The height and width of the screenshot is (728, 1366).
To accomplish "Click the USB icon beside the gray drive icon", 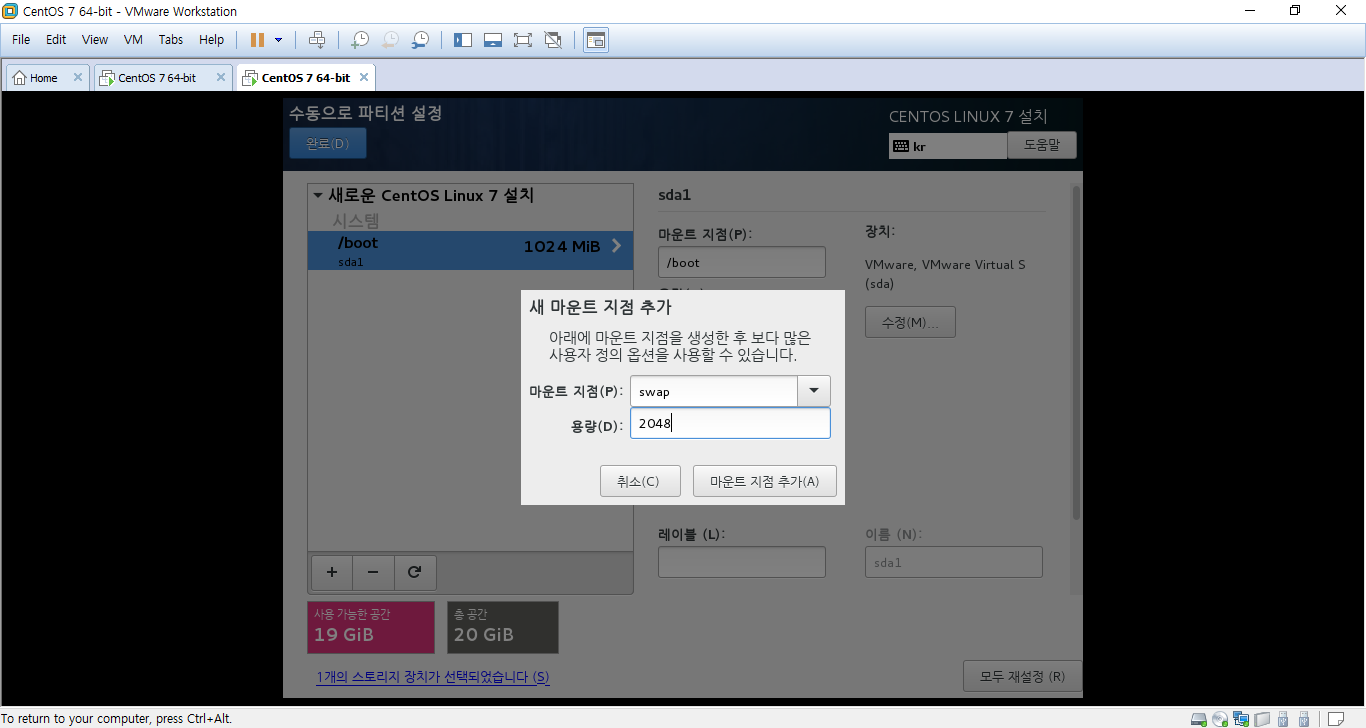I will click(x=1283, y=719).
